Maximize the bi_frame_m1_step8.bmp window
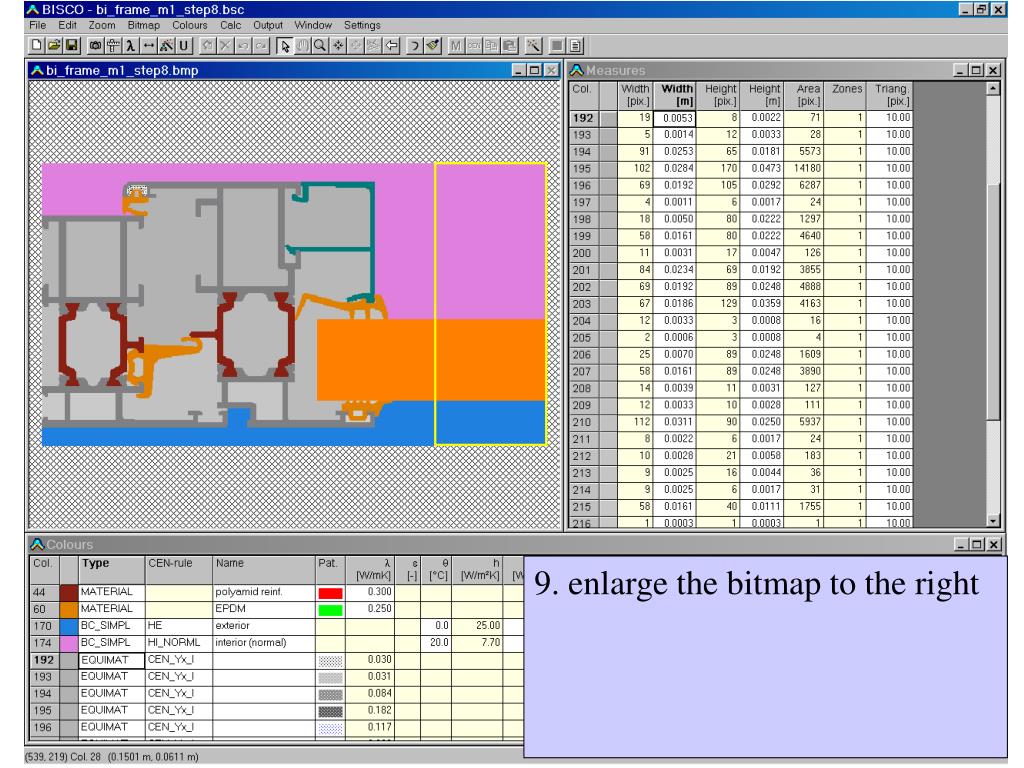Image resolution: width=1024 pixels, height=768 pixels. pos(534,71)
